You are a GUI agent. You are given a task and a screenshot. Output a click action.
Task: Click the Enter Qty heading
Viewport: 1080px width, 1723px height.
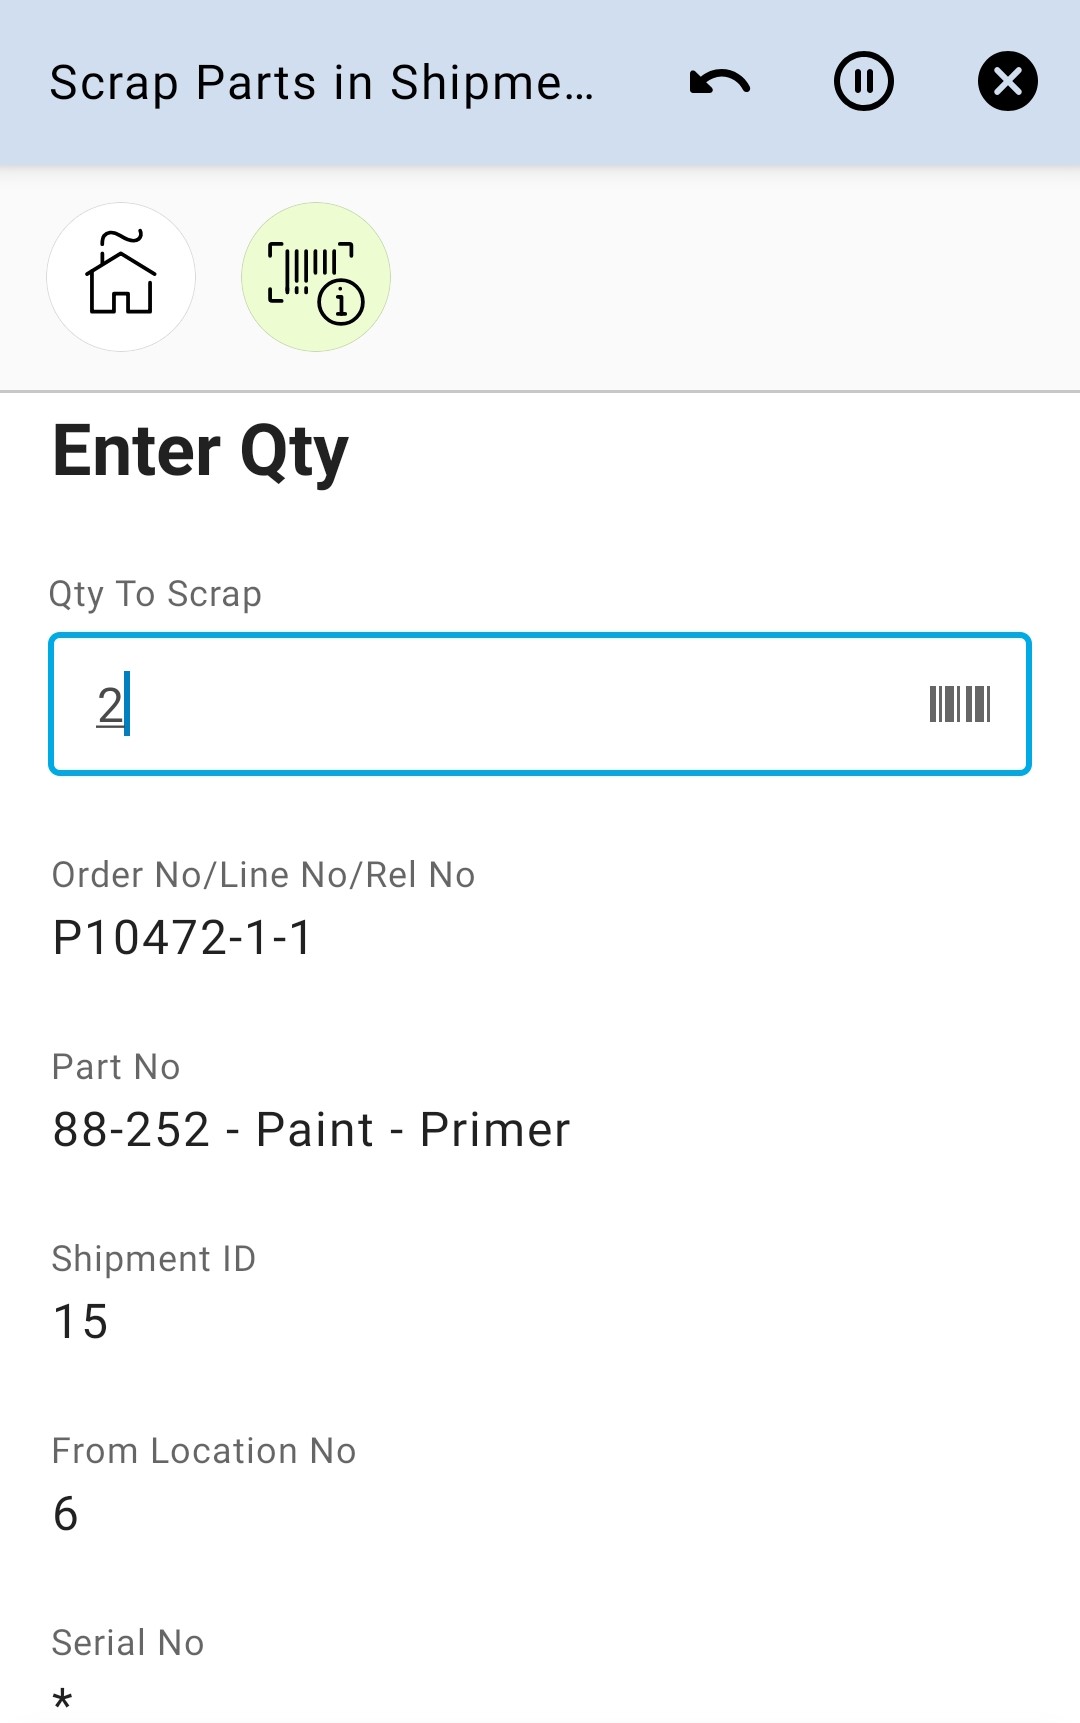tap(200, 452)
